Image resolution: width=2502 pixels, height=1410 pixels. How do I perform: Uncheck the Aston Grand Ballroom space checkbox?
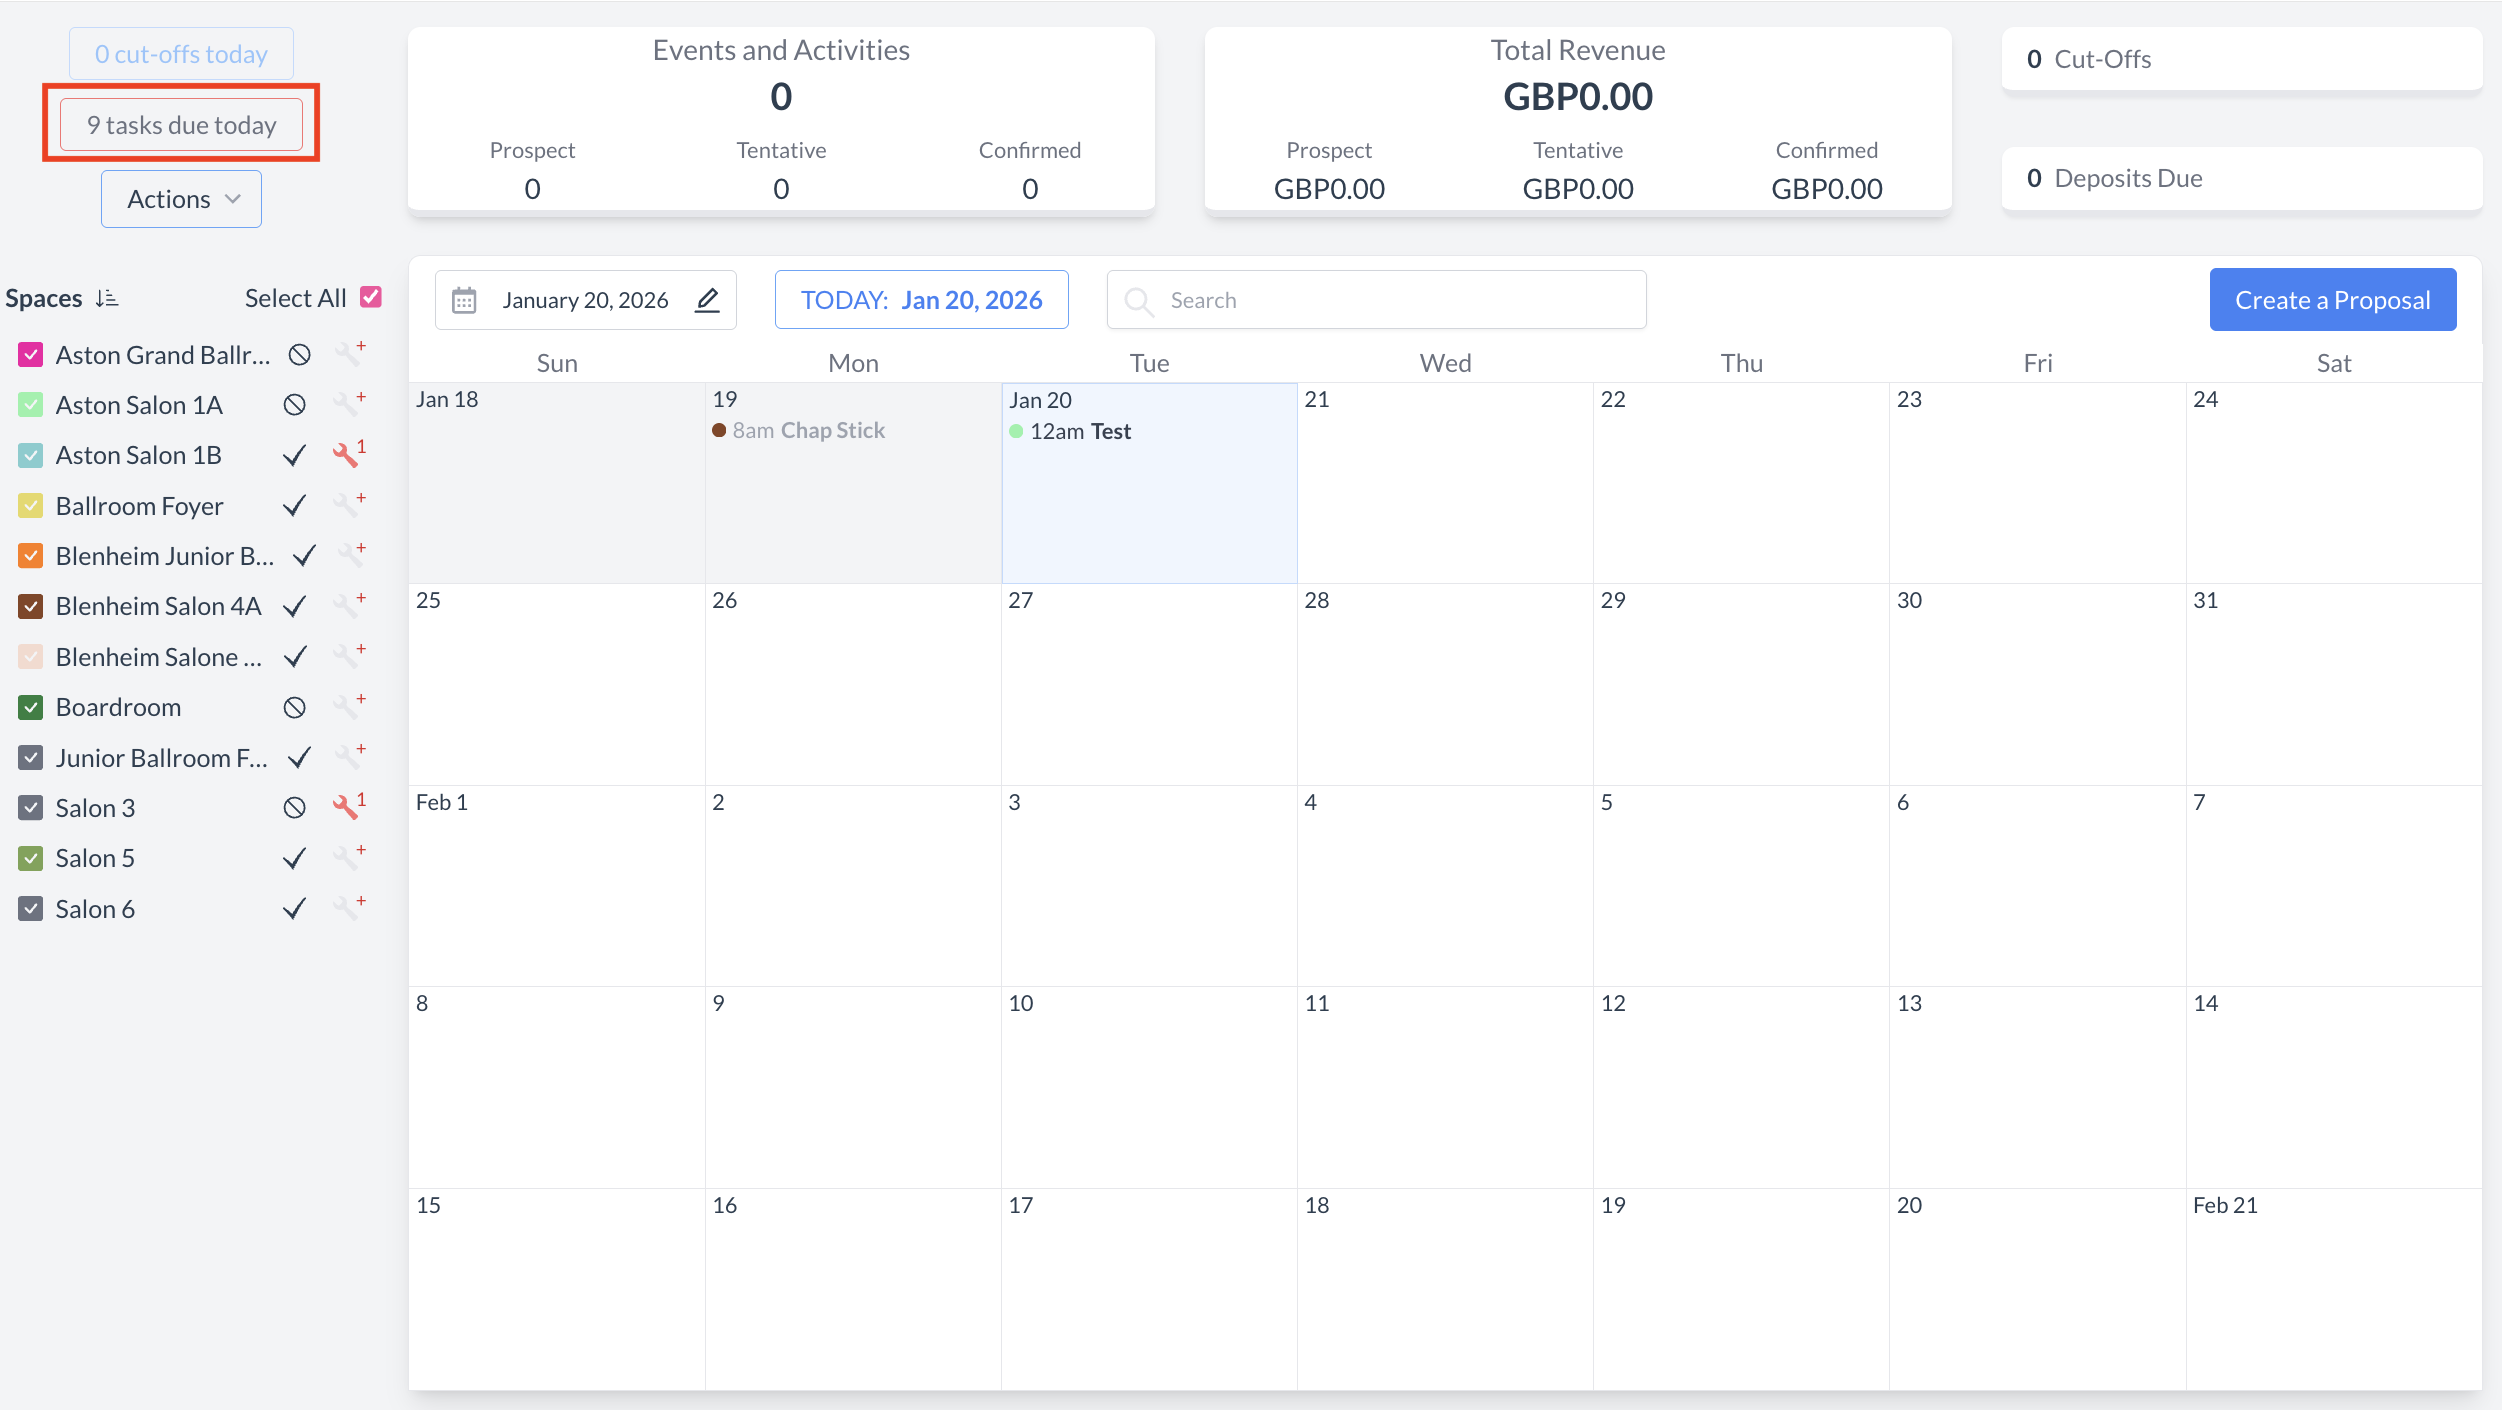(31, 355)
